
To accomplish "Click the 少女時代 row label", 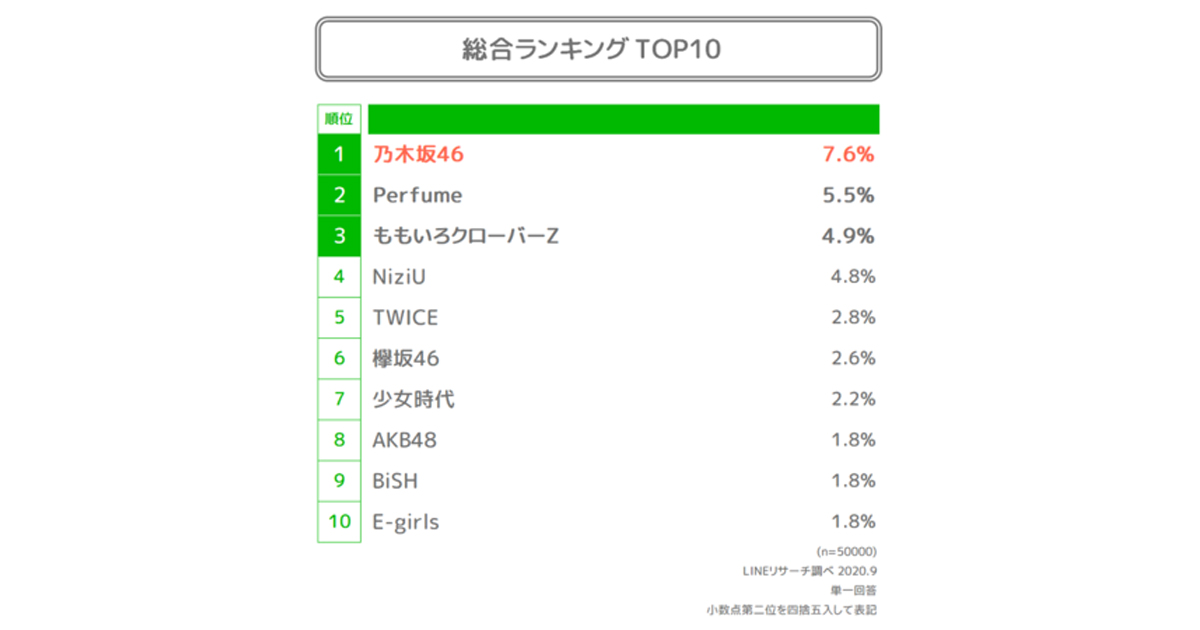I will coord(413,400).
